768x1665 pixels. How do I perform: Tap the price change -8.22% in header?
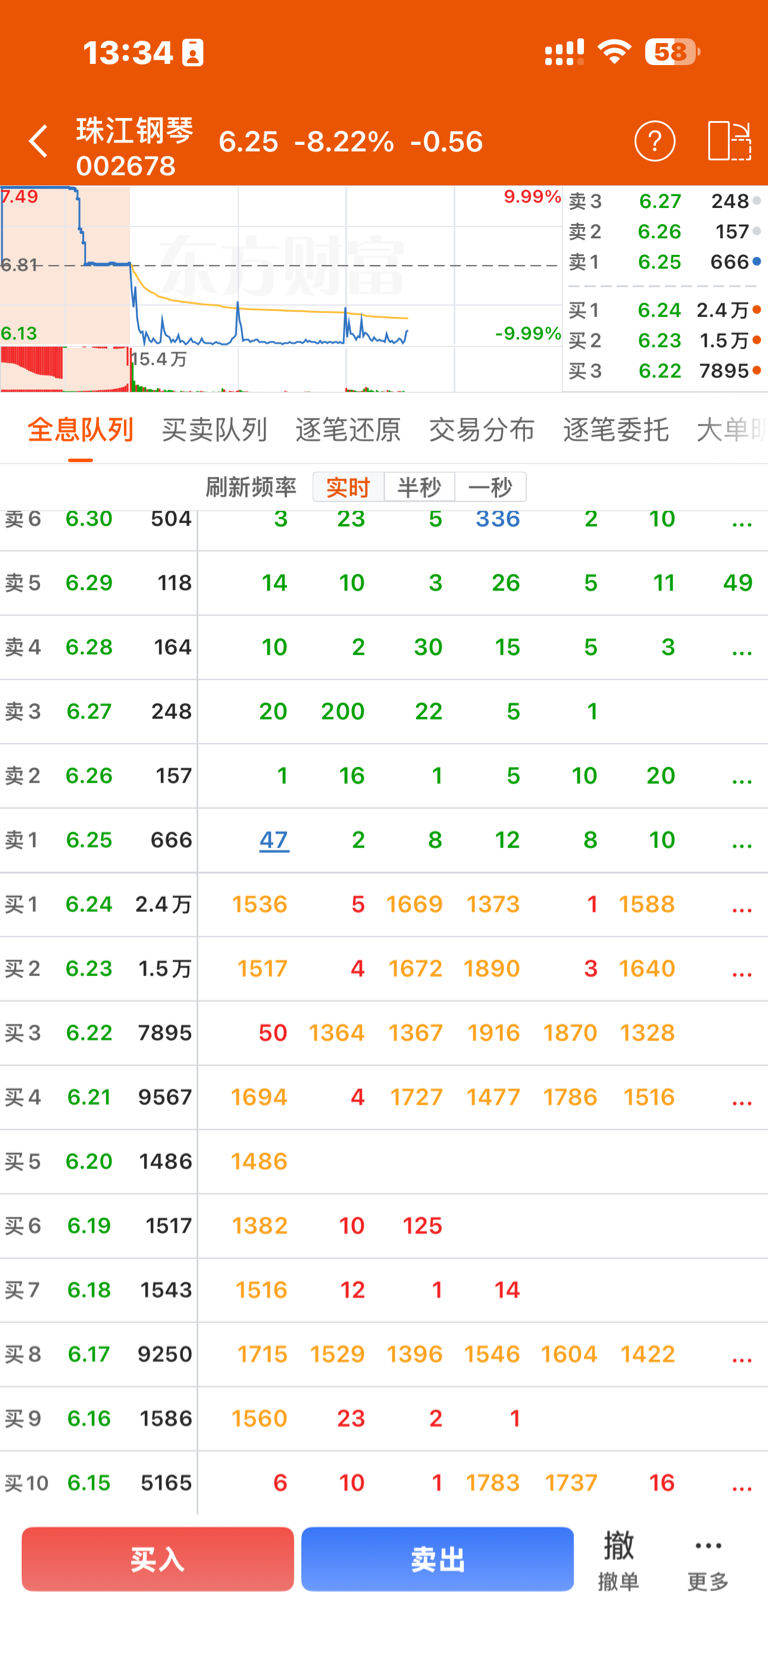[x=344, y=142]
